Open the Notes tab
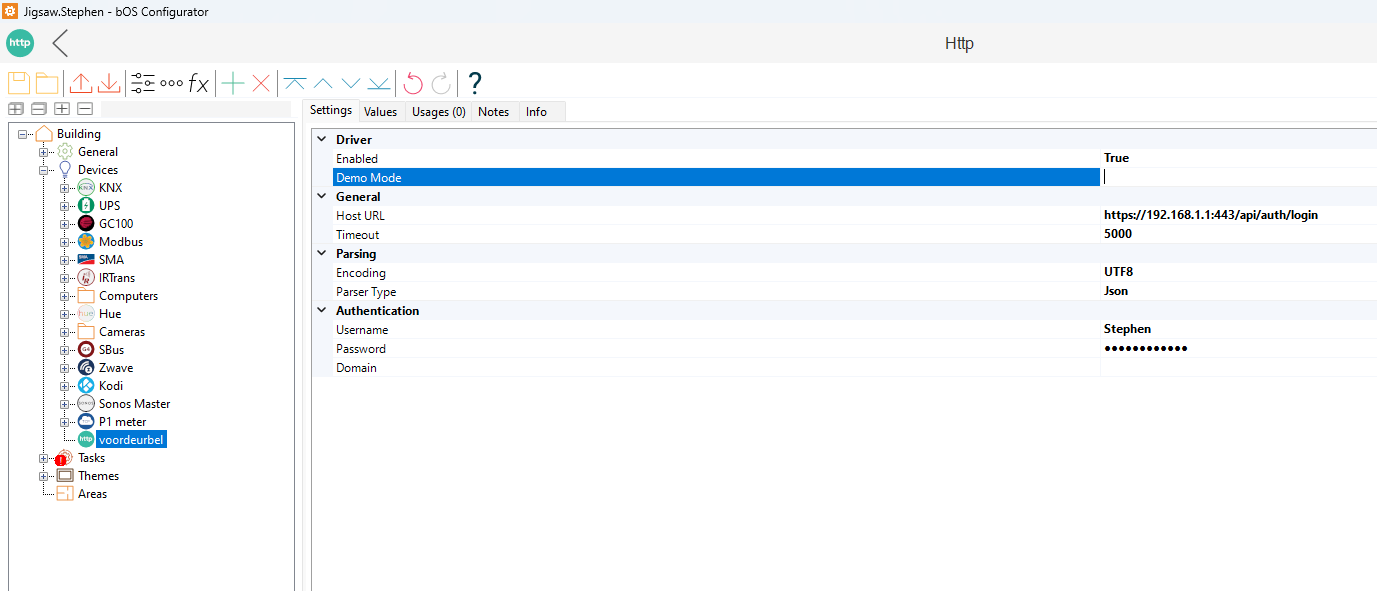 coord(493,112)
